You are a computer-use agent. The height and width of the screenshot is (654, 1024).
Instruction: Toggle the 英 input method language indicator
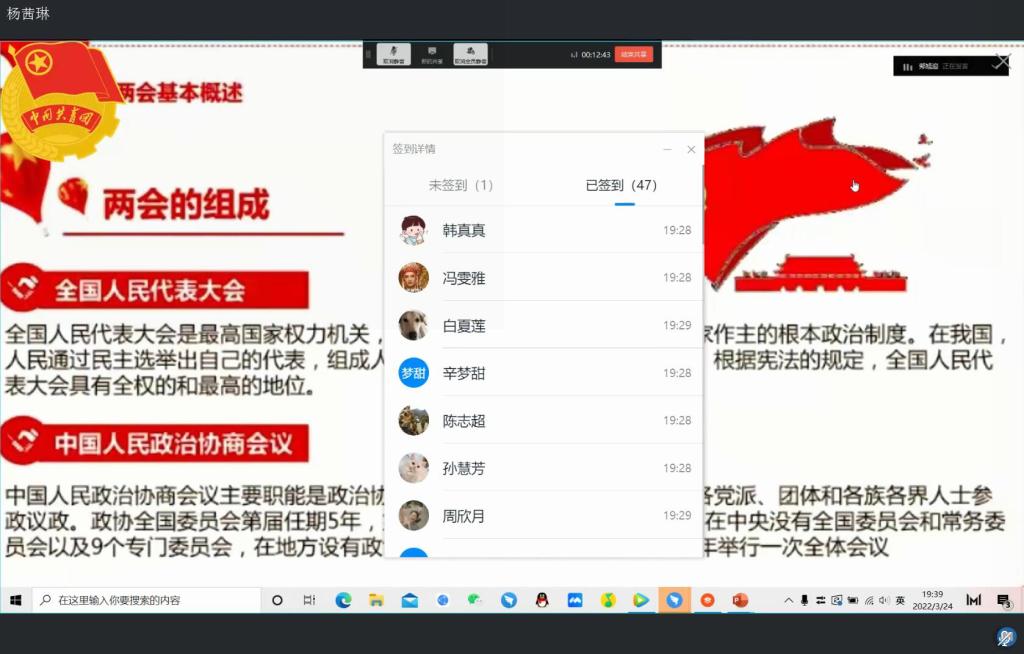[900, 600]
